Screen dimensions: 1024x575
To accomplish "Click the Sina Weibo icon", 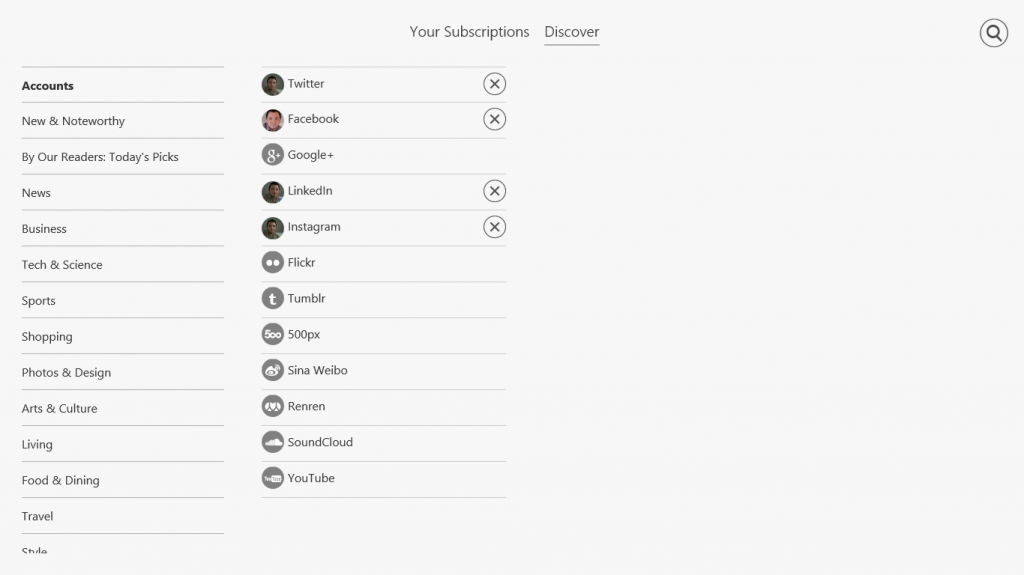I will [x=272, y=371].
